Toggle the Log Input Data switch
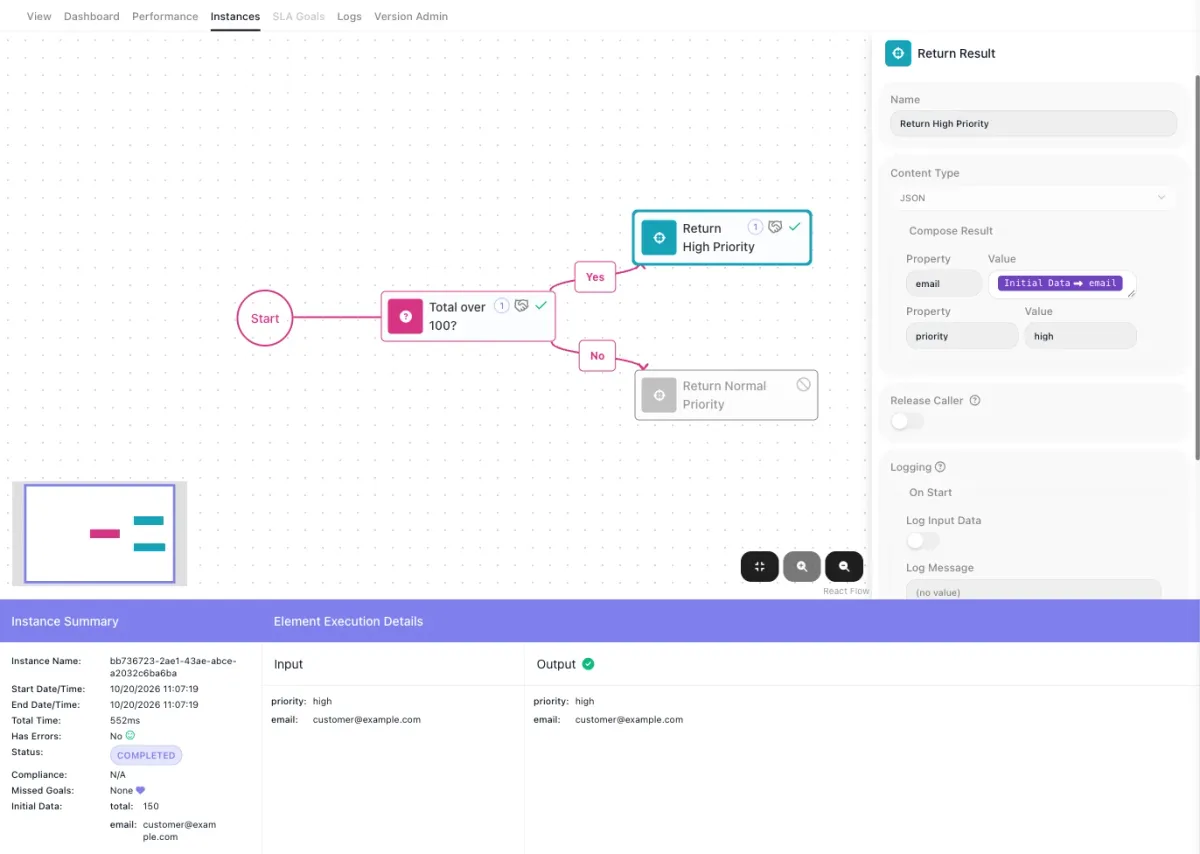 point(923,541)
